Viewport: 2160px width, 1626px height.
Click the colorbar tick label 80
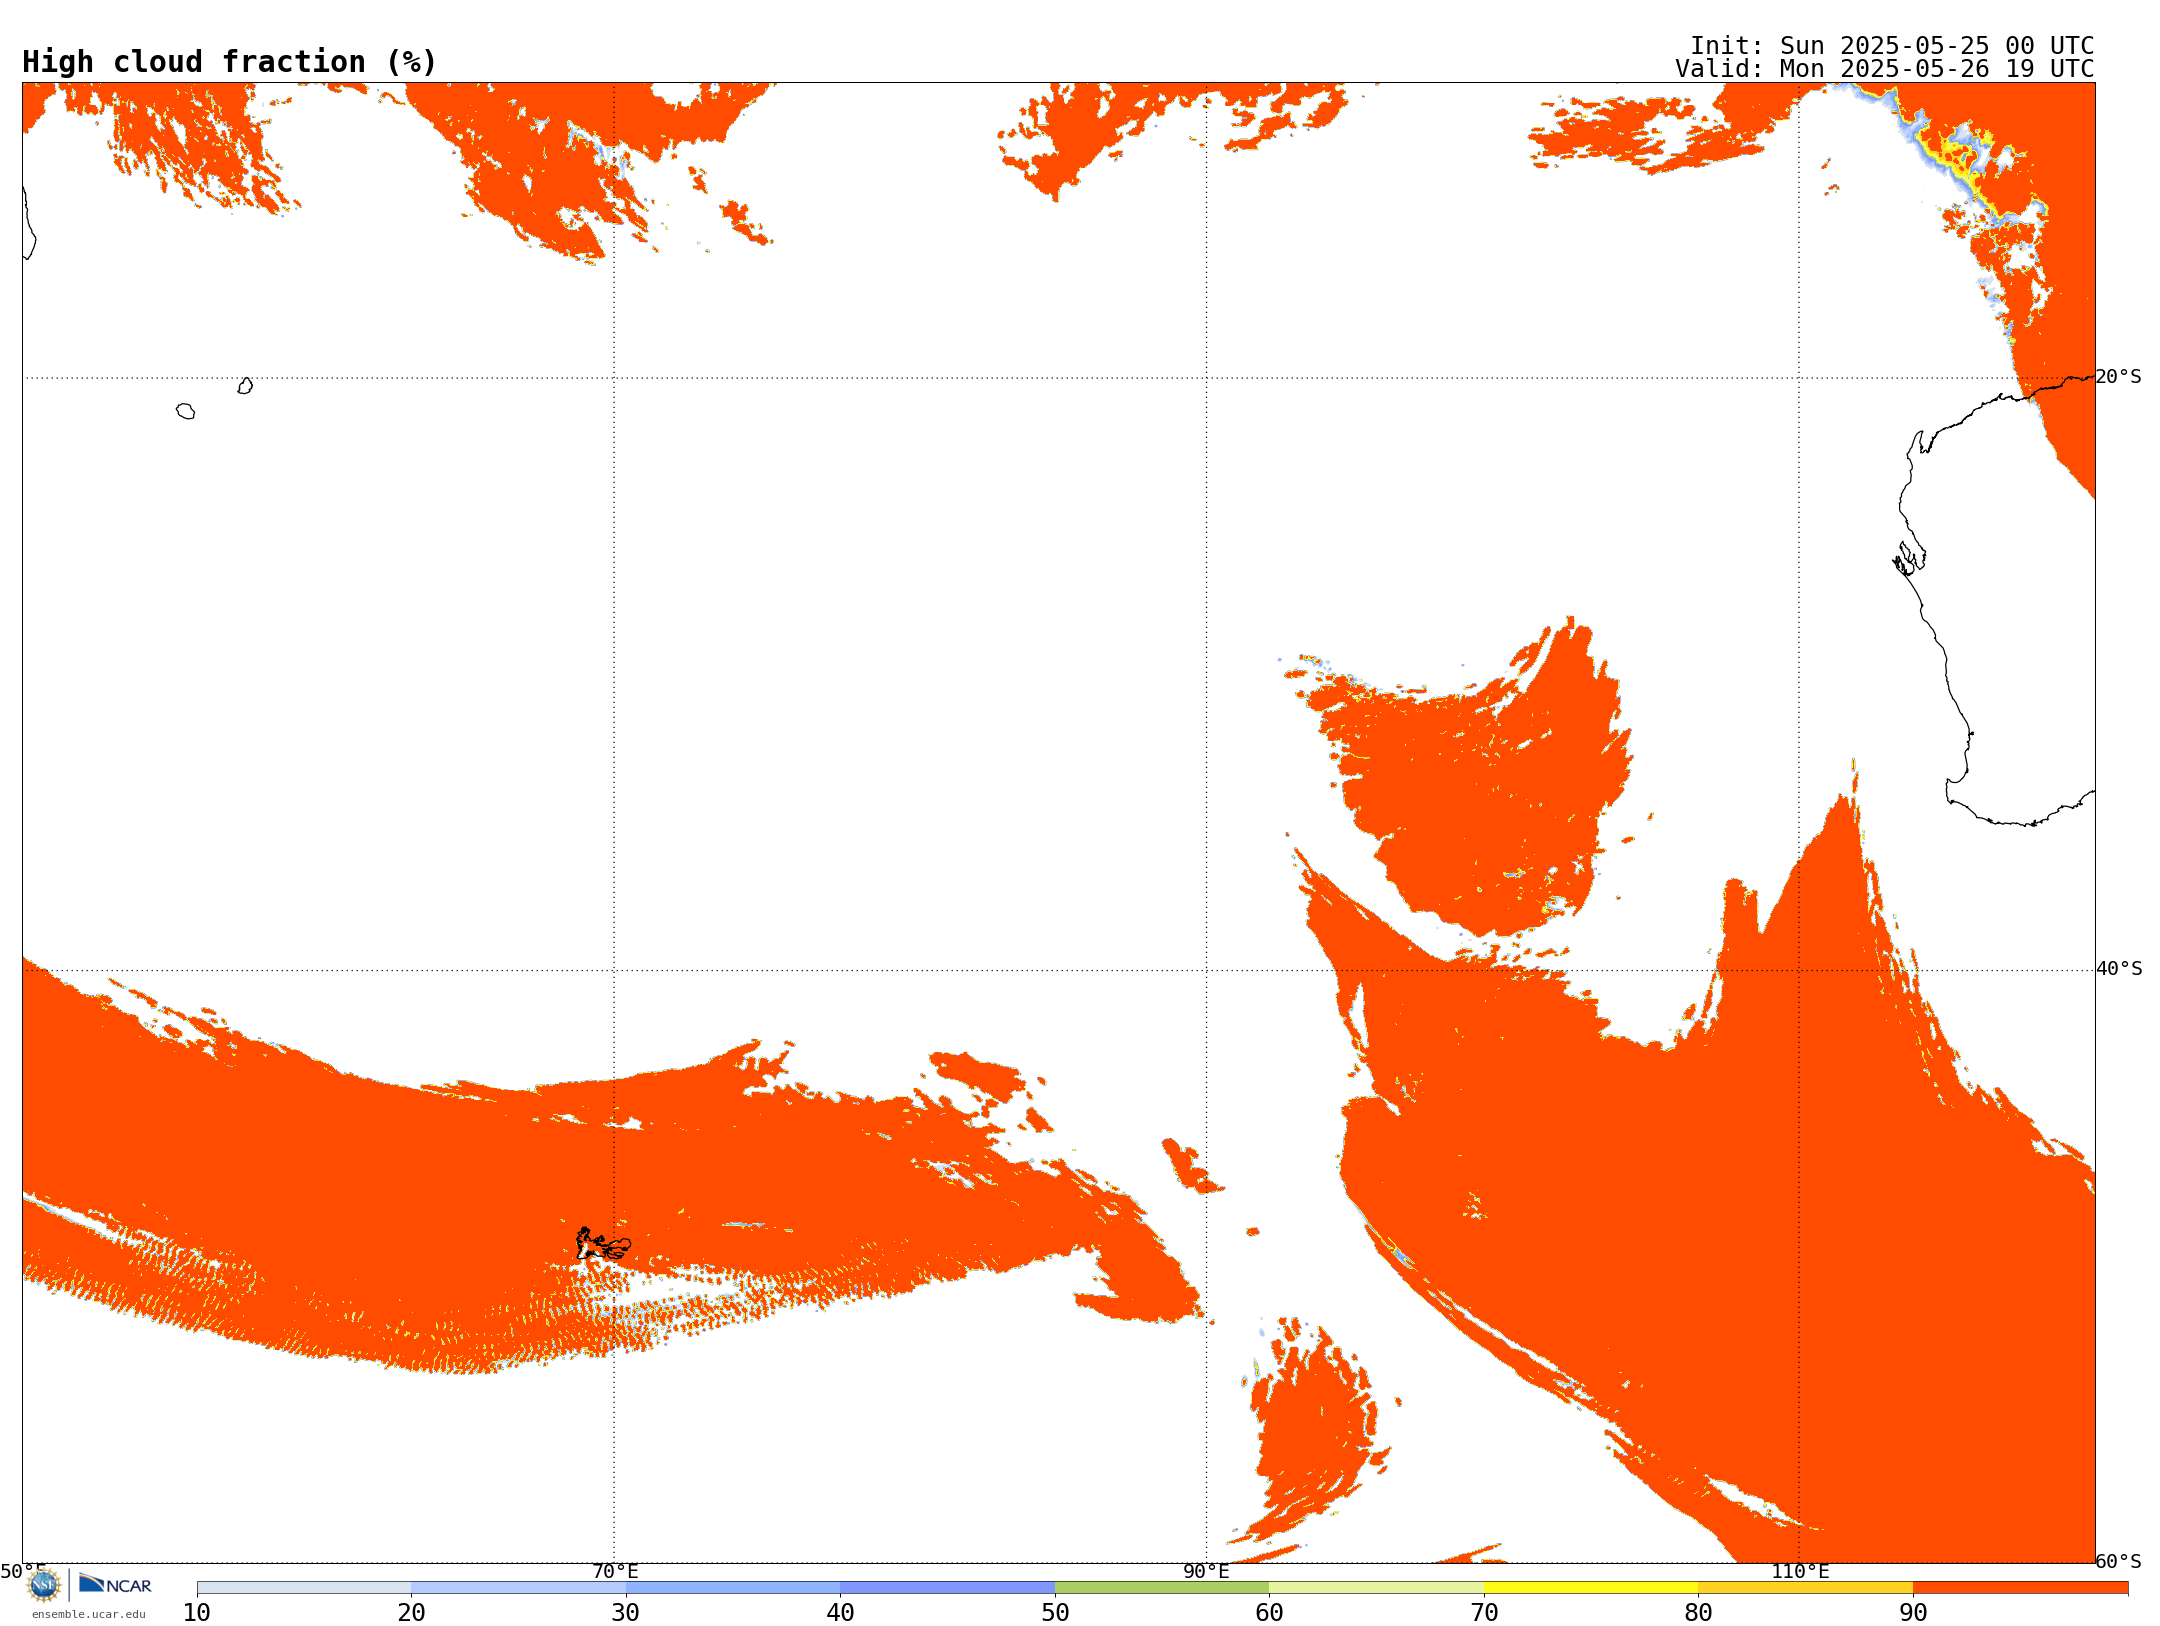tap(1698, 1613)
